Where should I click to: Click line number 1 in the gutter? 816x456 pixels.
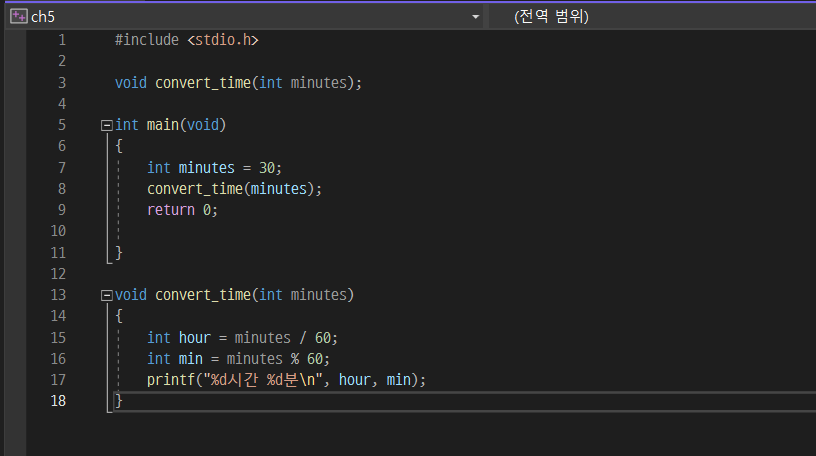click(x=62, y=40)
